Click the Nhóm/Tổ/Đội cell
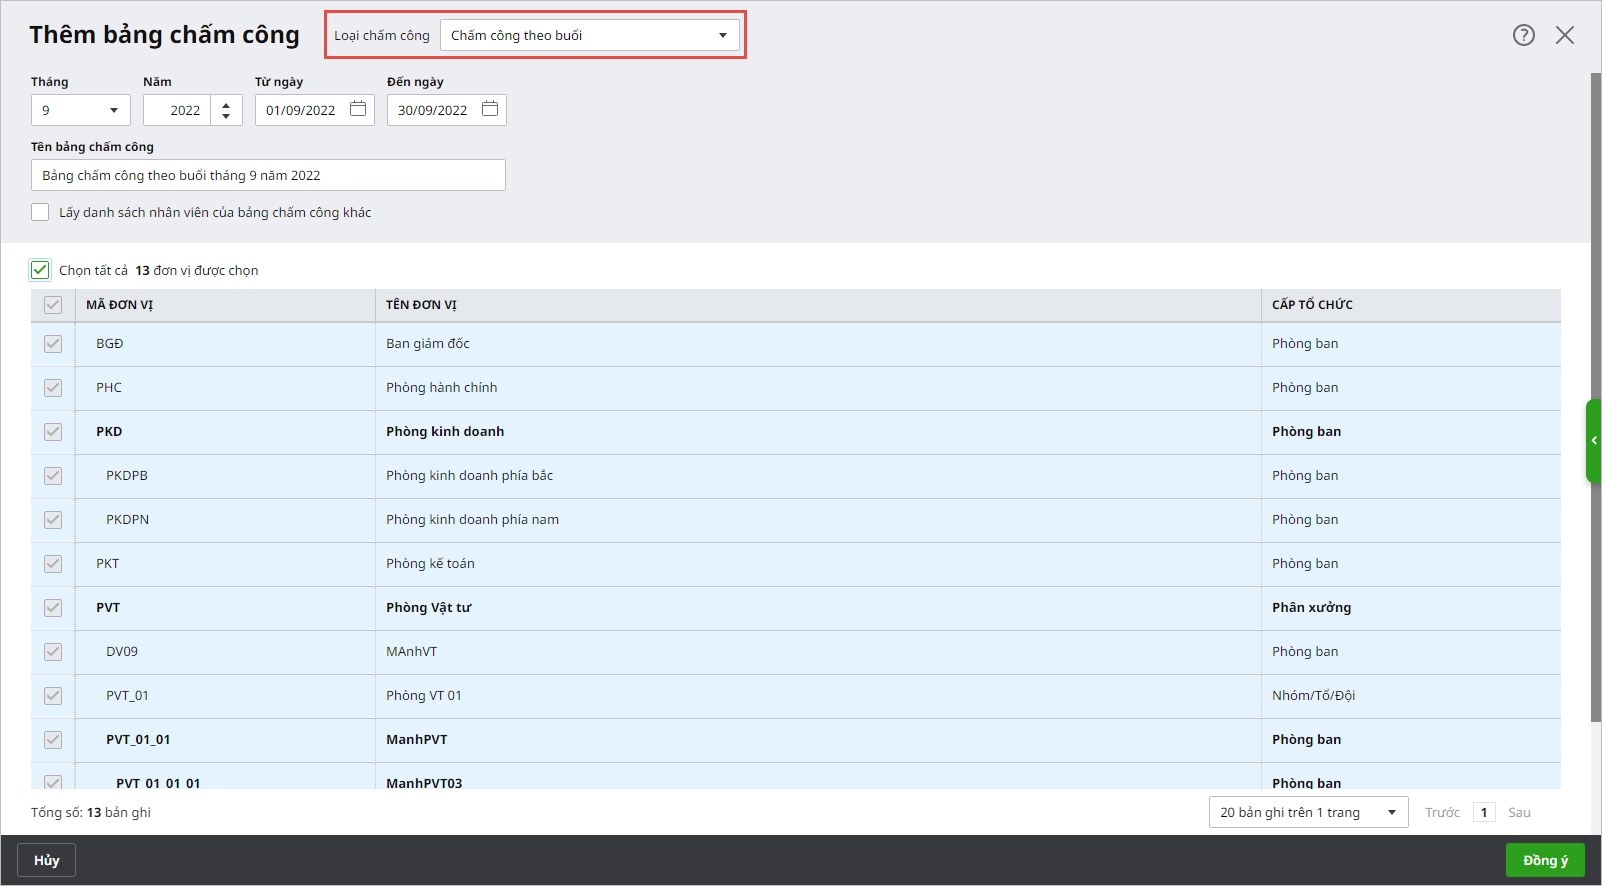The image size is (1602, 886). click(x=1411, y=696)
